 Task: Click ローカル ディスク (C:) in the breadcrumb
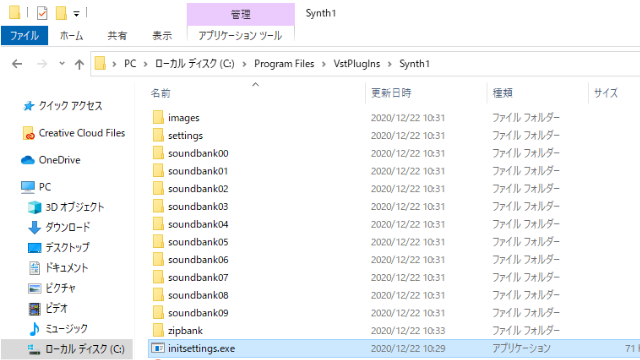click(x=195, y=64)
